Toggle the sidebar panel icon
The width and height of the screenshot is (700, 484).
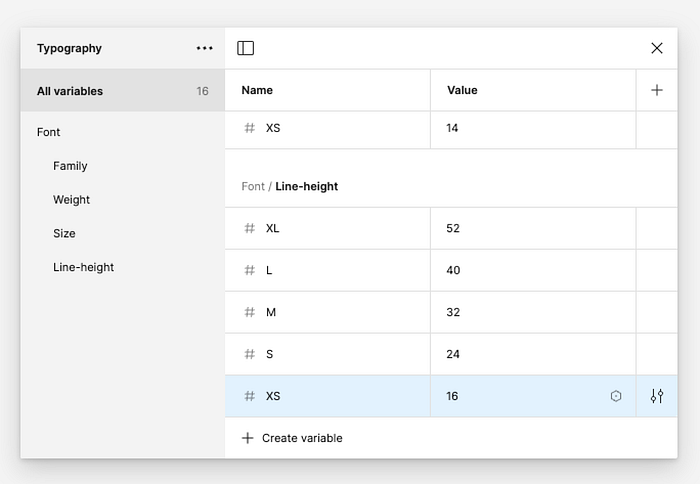(x=245, y=48)
